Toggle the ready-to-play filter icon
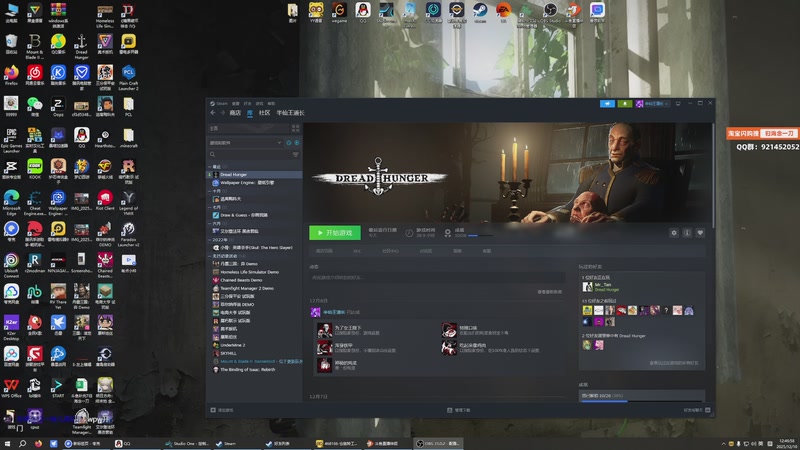The image size is (800, 450). 297,143
